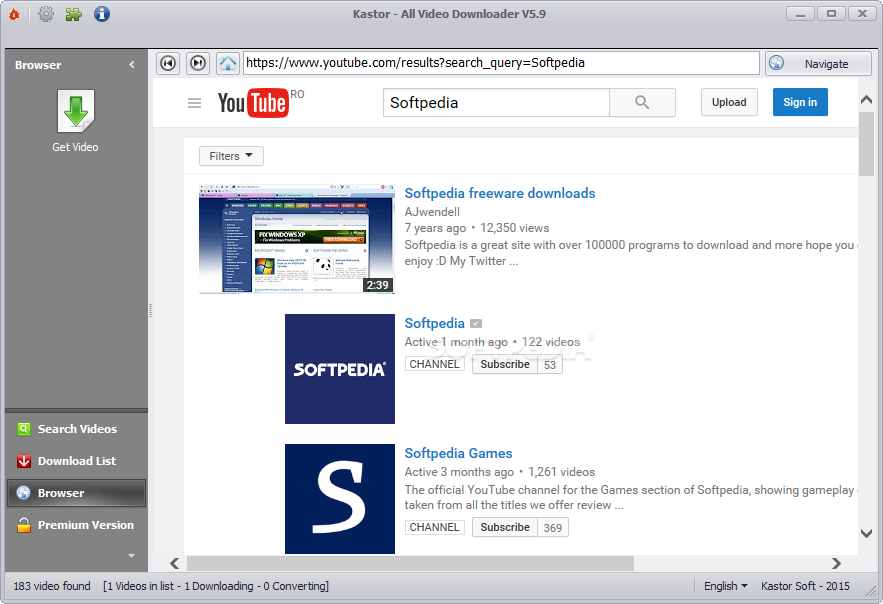Open settings via the gear icon

coord(46,14)
